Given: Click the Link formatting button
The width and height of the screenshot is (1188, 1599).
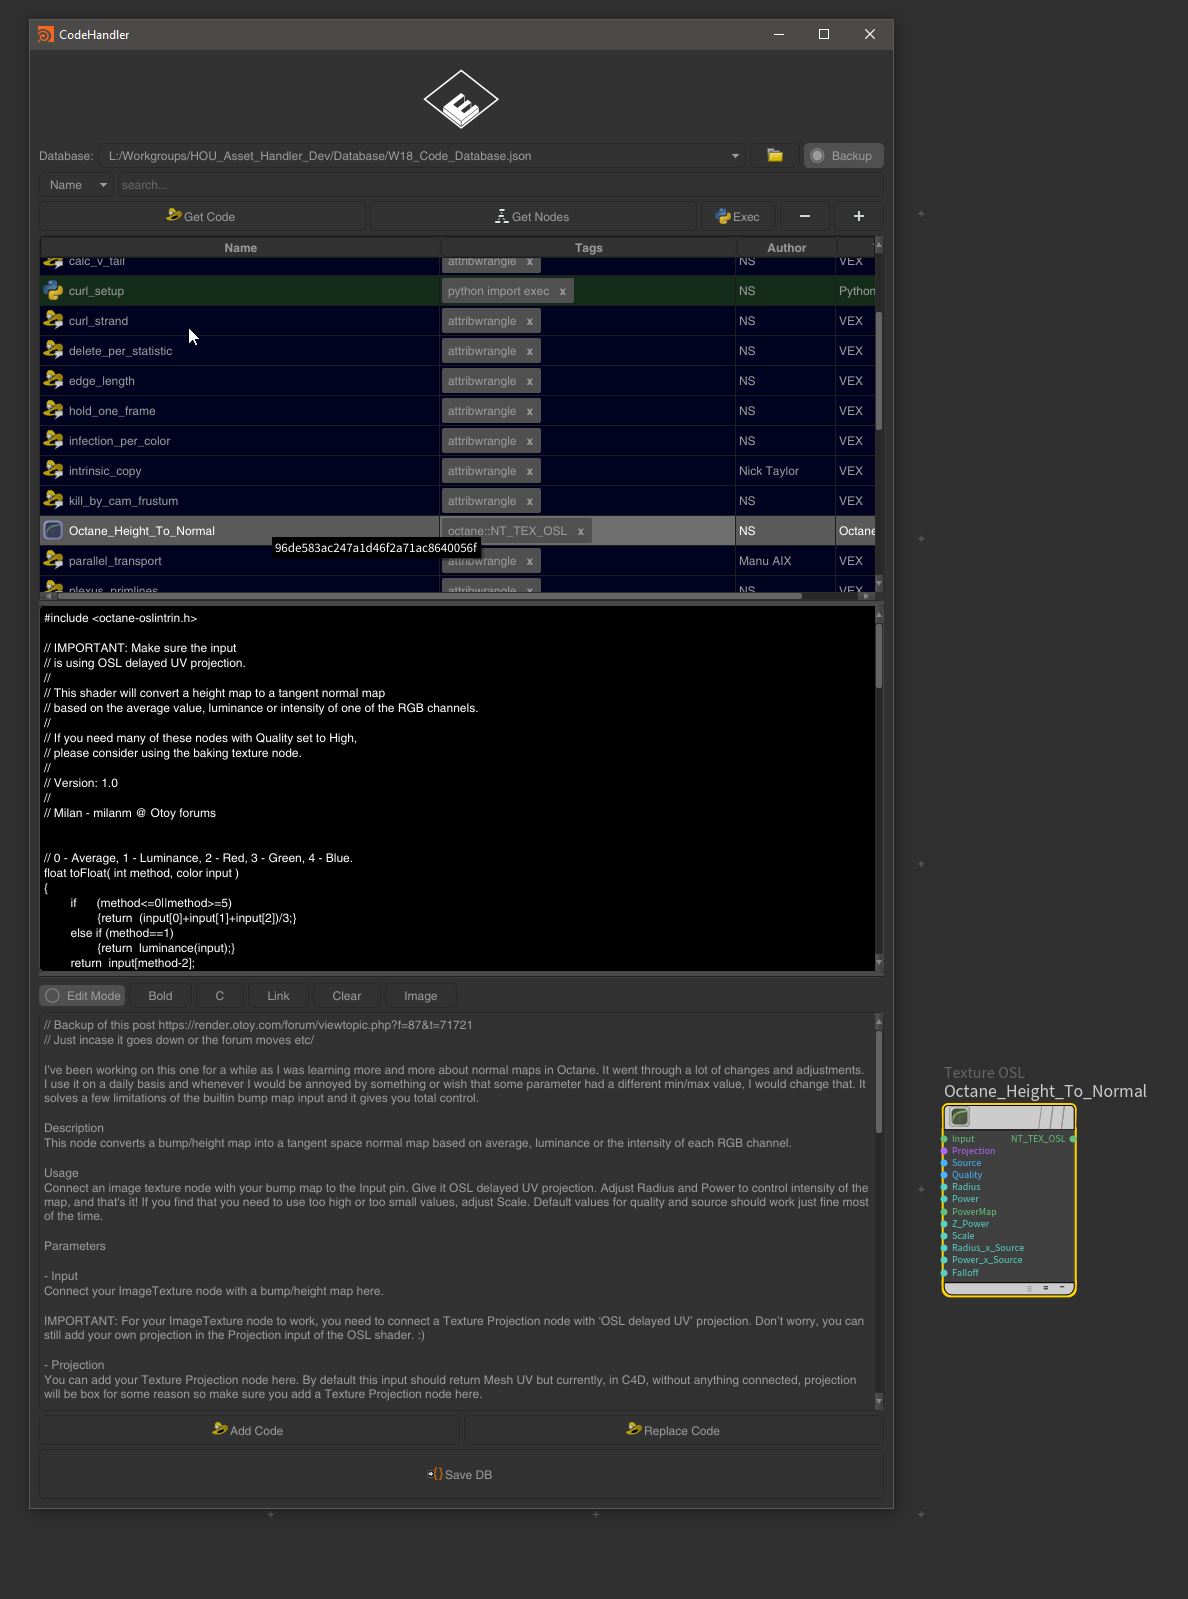Looking at the screenshot, I should pos(278,996).
